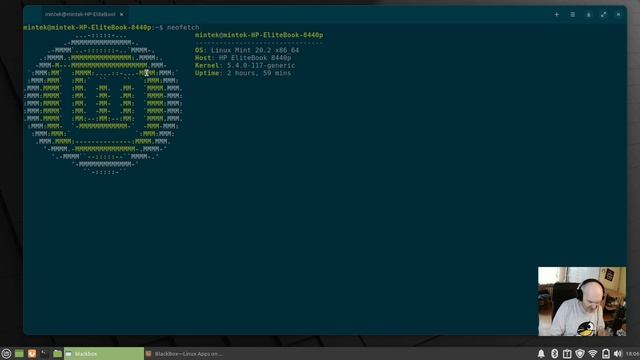Open the BlackBox hamburger menu

(573, 14)
